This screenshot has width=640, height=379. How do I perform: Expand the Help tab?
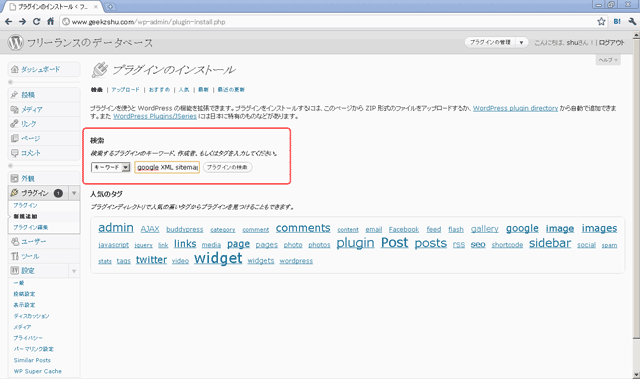pyautogui.click(x=608, y=60)
